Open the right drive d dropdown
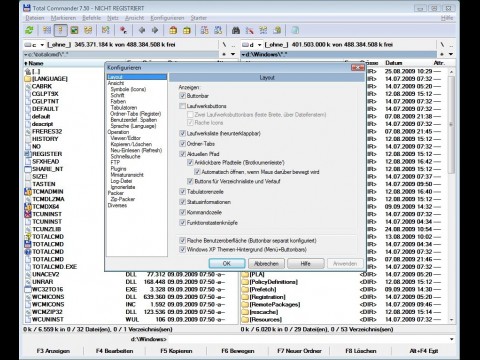 coord(251,45)
